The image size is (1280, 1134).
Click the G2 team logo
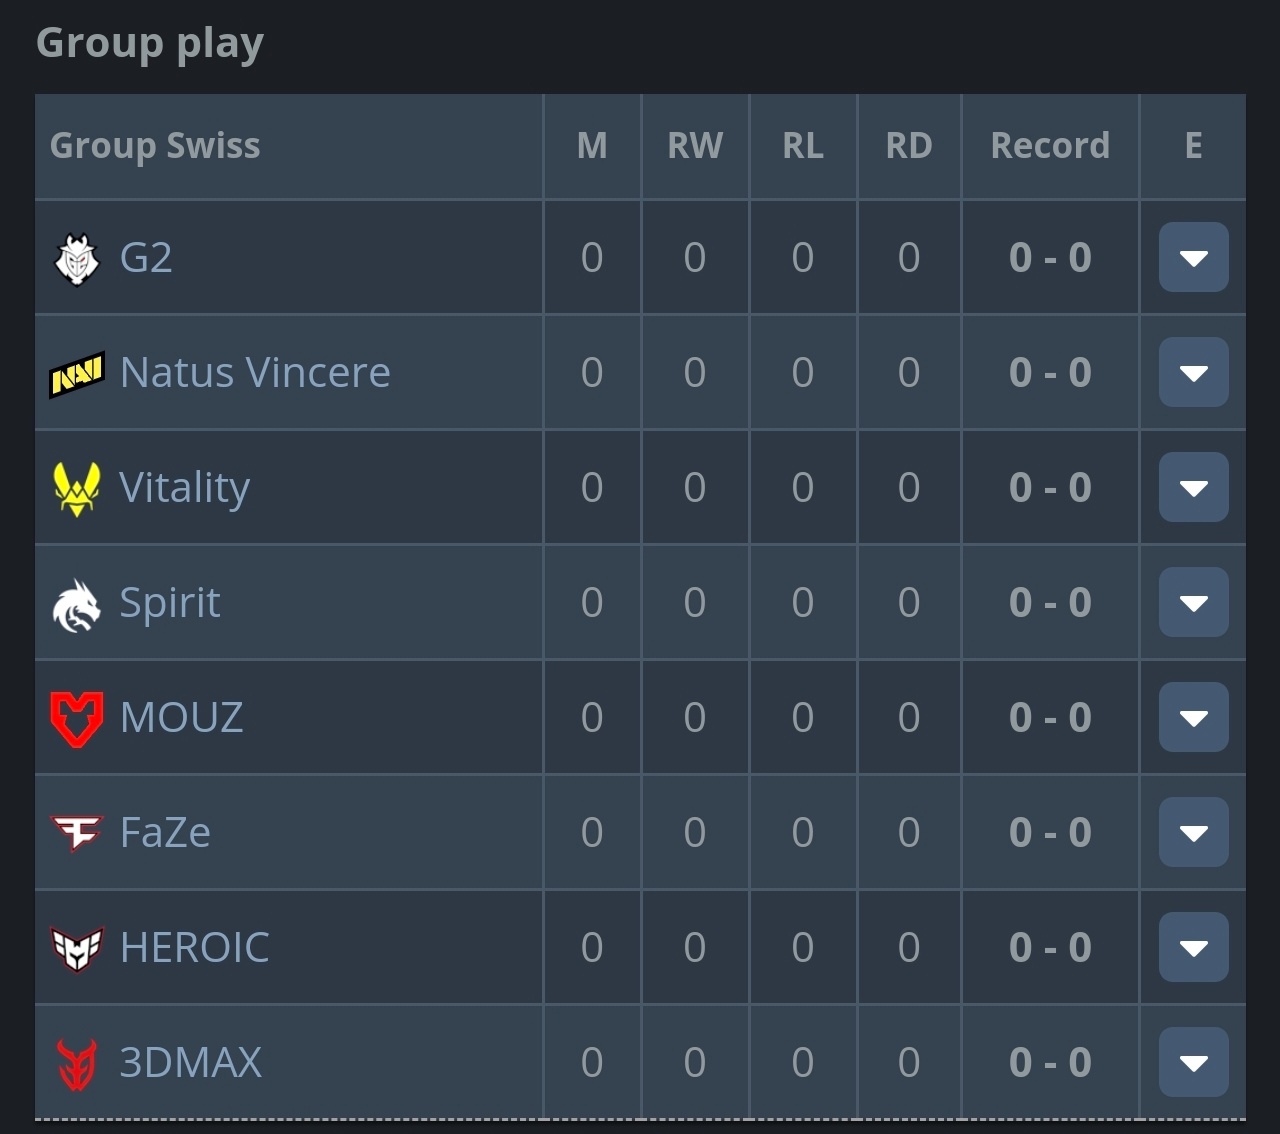(77, 259)
